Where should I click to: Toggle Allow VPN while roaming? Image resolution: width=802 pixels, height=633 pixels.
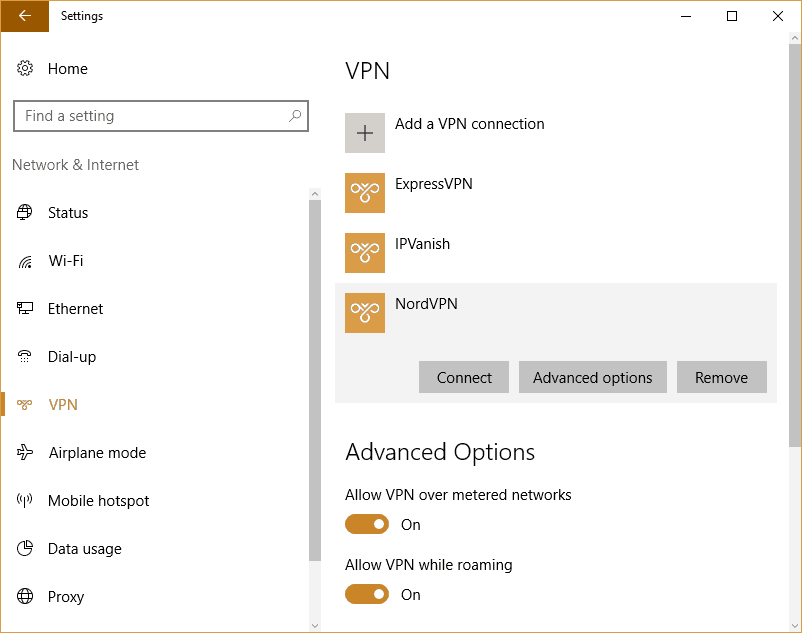[x=367, y=594]
